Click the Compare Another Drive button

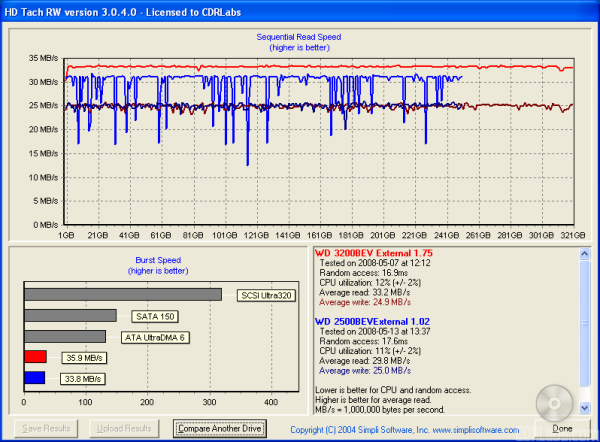(219, 428)
